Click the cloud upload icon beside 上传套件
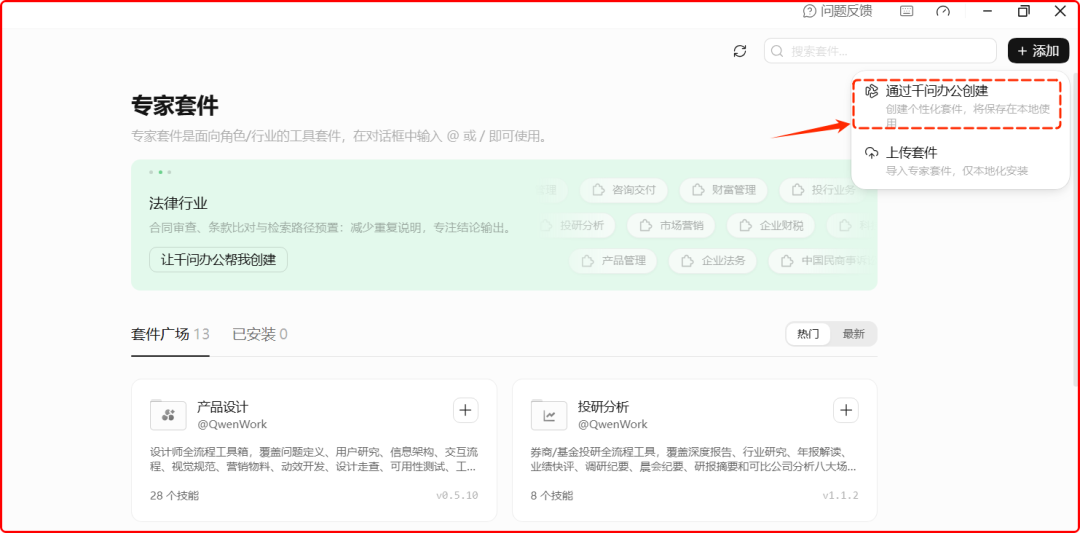The image size is (1080, 533). [872, 153]
